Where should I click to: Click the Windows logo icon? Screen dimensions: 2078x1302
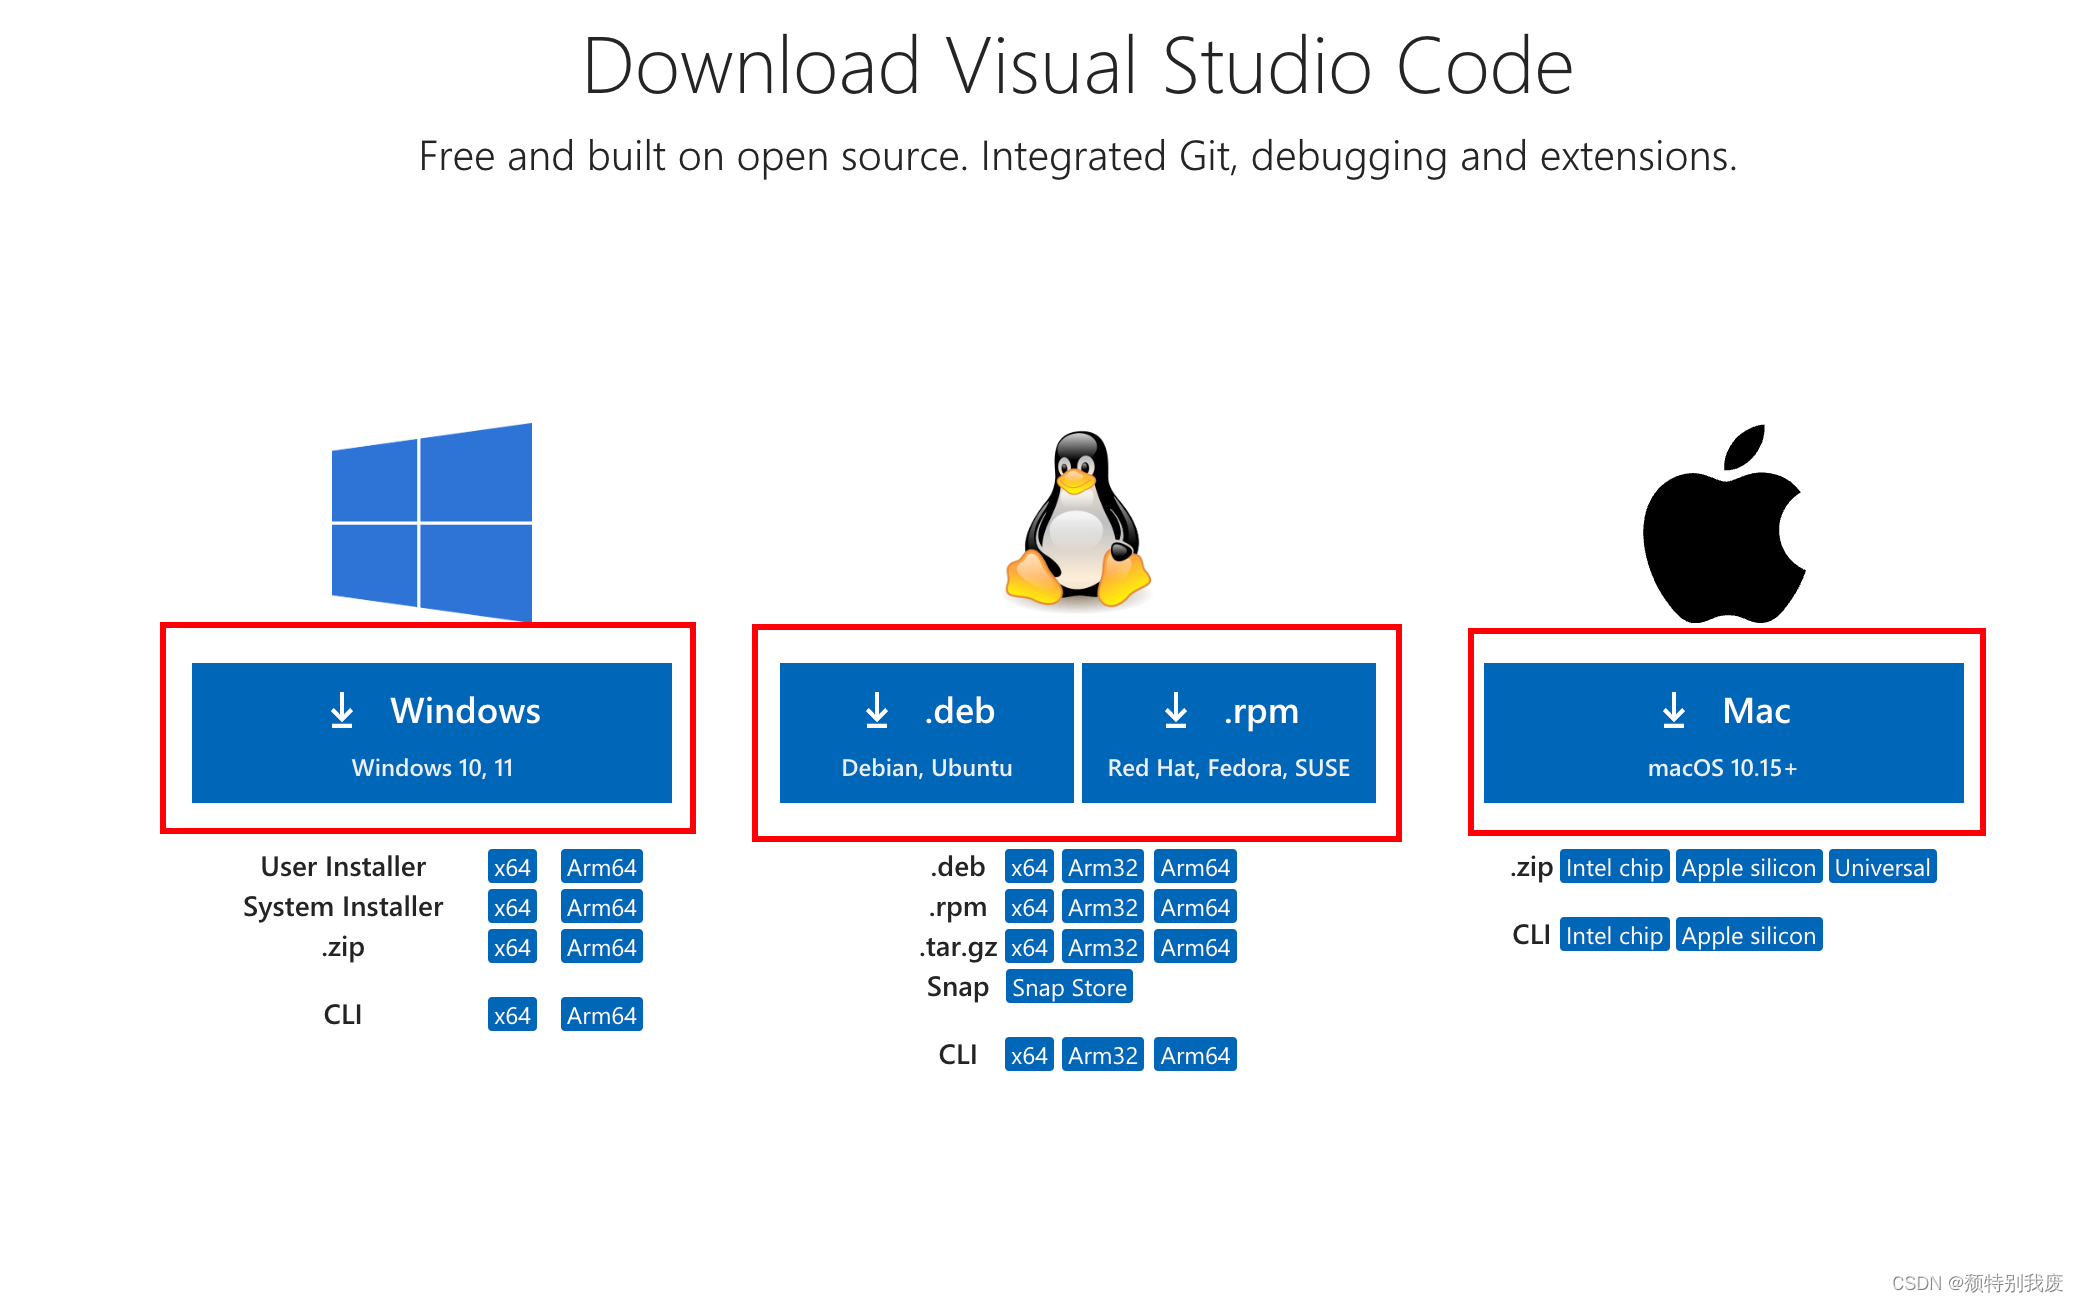point(432,521)
